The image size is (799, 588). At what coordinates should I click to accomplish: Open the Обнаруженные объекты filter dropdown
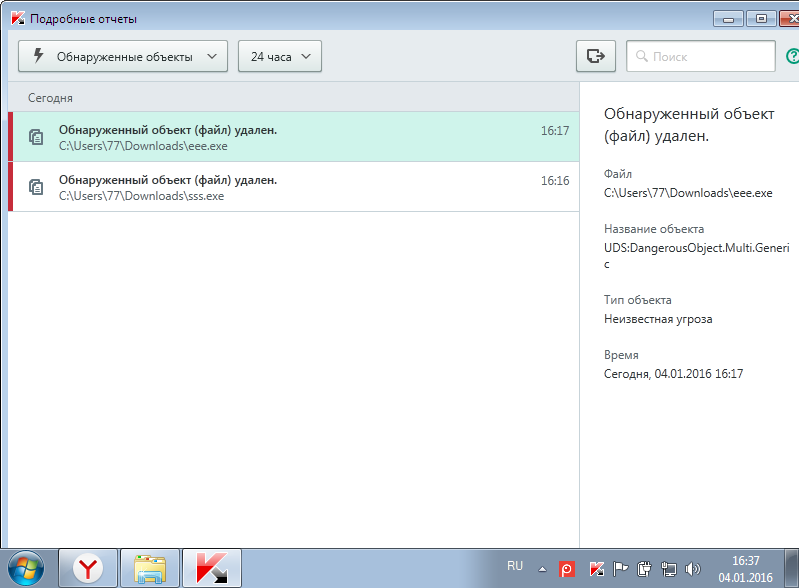tap(123, 56)
